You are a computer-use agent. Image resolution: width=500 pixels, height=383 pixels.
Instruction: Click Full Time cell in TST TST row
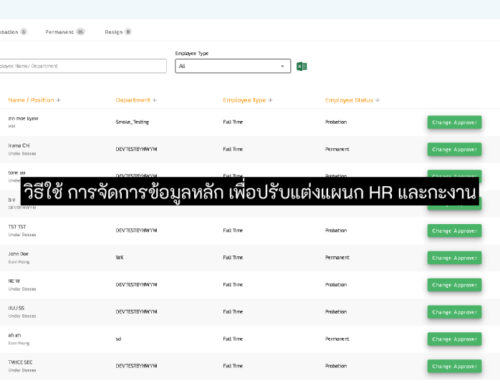pos(233,230)
